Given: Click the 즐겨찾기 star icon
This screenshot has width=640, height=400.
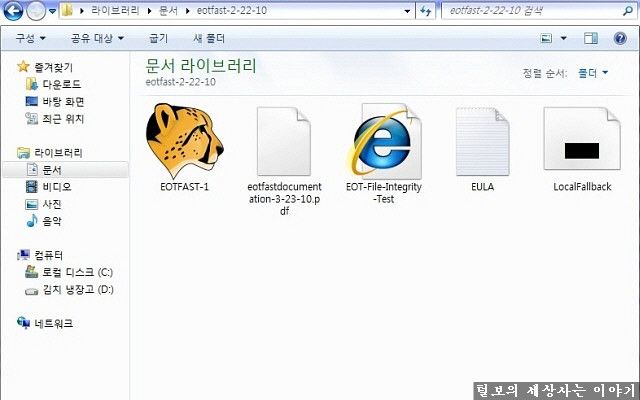Looking at the screenshot, I should (x=23, y=66).
